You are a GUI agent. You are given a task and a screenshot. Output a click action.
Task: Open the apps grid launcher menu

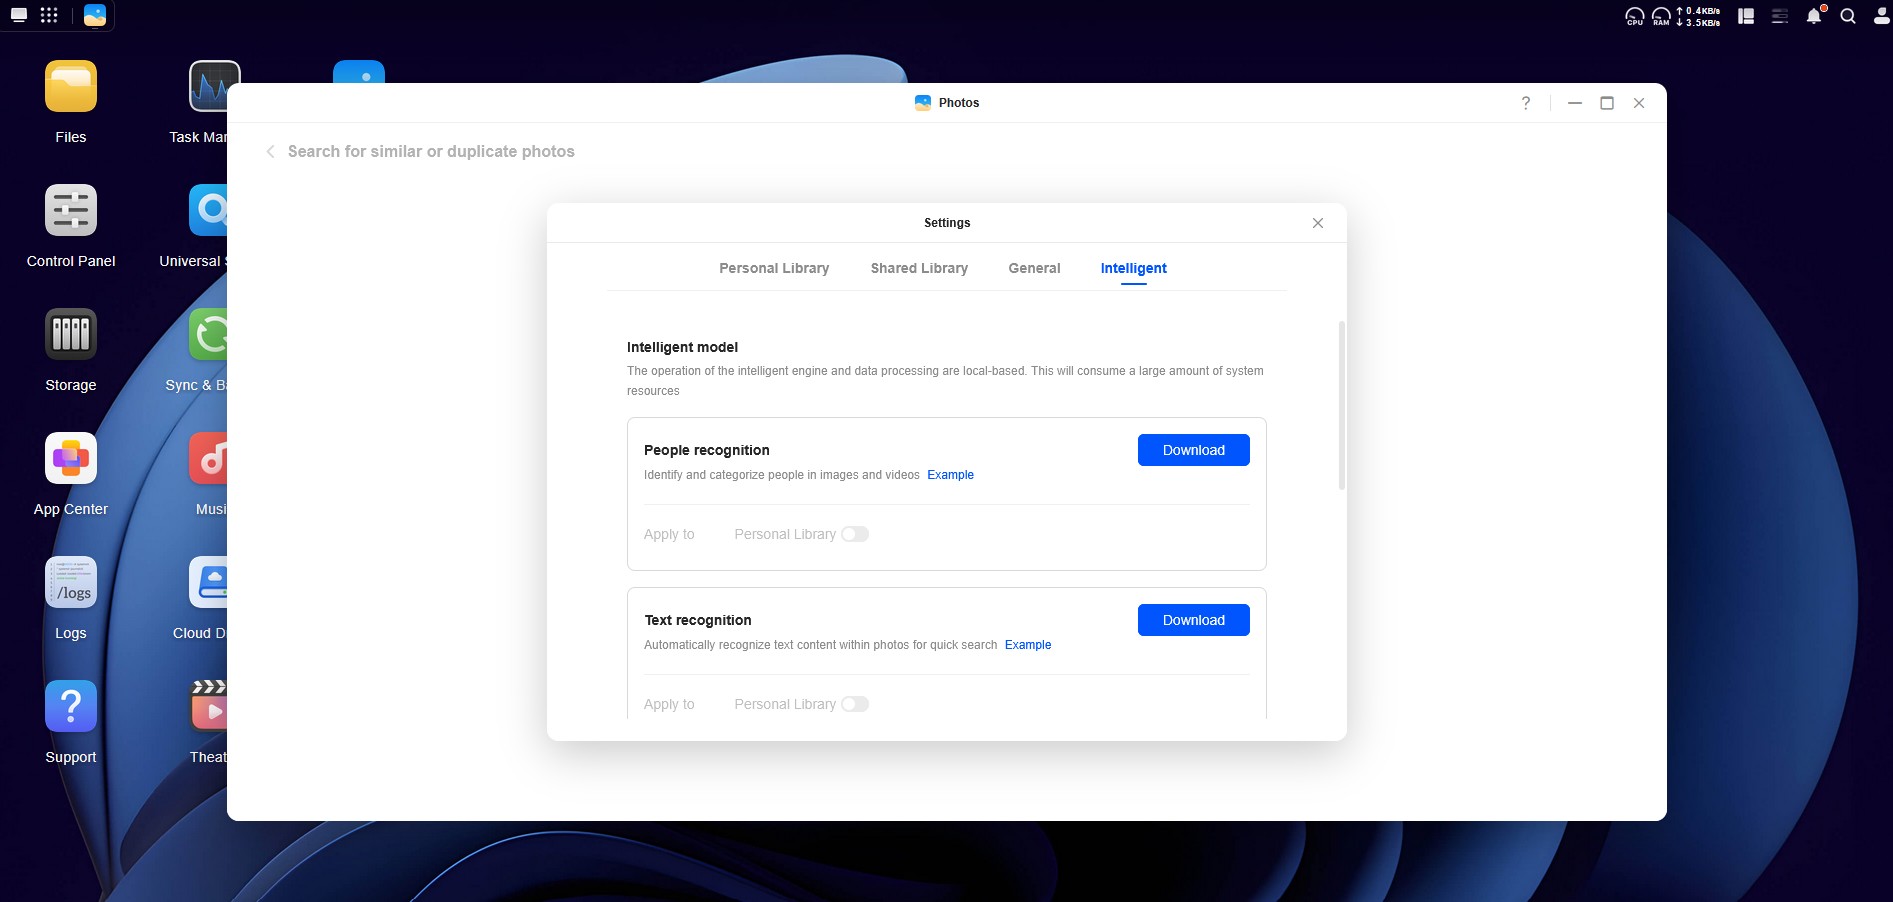pyautogui.click(x=49, y=15)
